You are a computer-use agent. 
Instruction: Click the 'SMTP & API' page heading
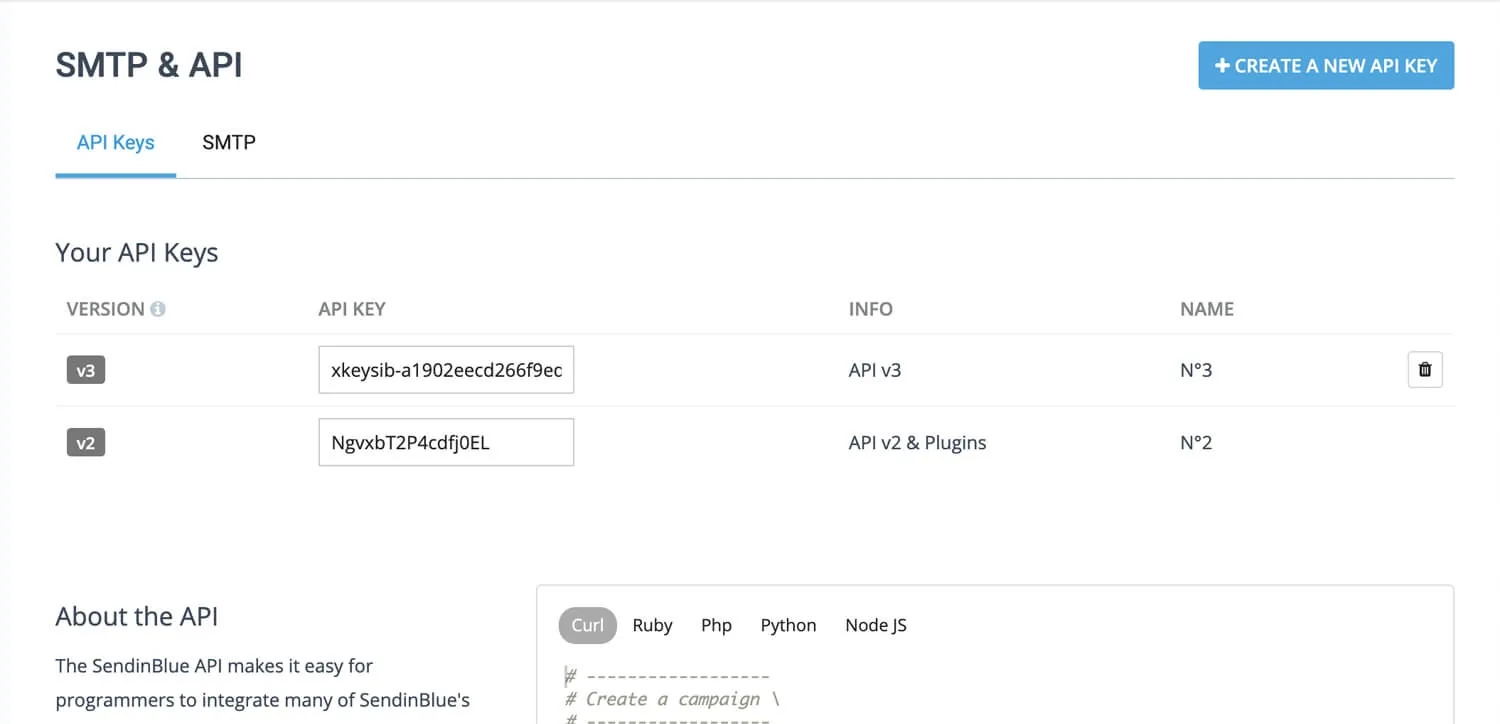click(149, 65)
